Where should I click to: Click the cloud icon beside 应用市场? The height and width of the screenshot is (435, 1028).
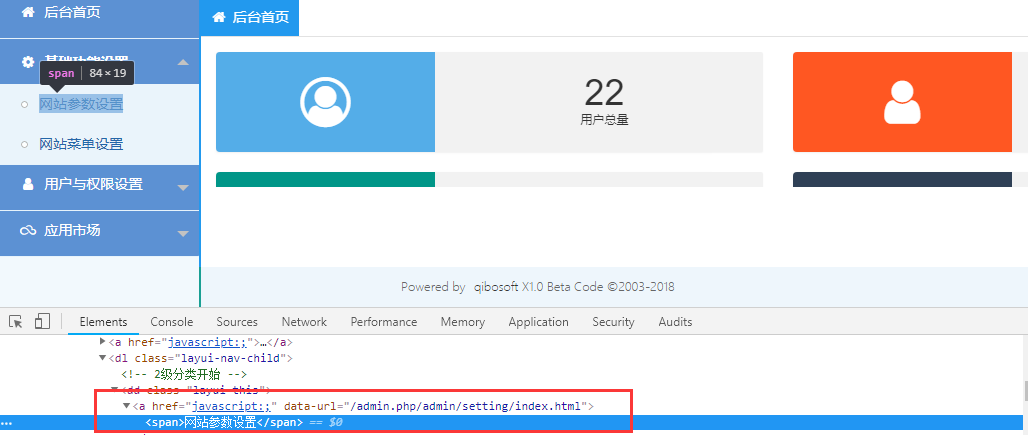[x=28, y=231]
